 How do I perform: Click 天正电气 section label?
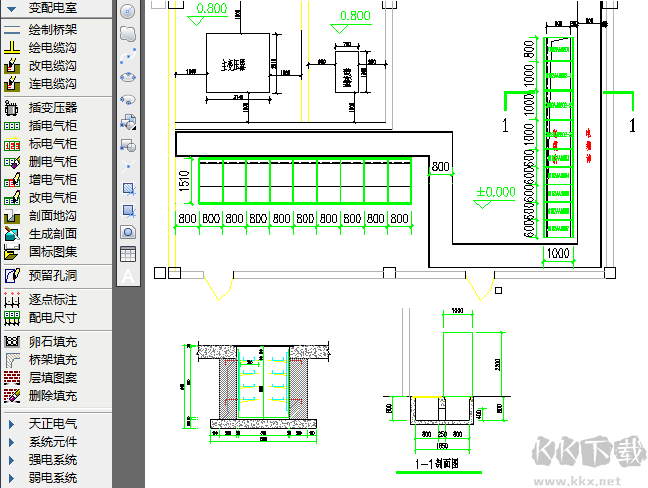[53, 424]
